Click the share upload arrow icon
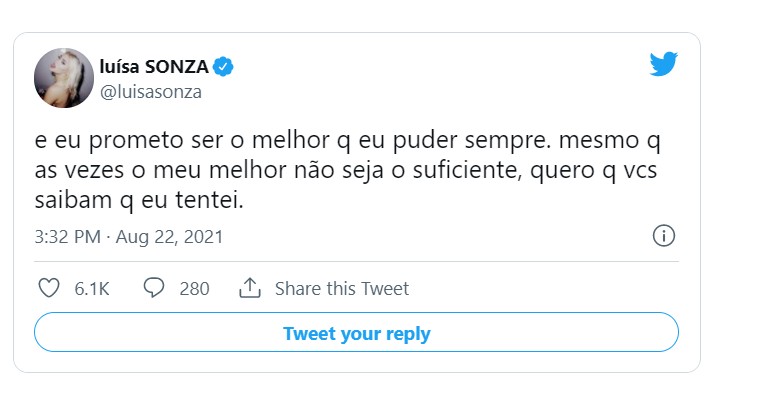This screenshot has width=765, height=398. tap(250, 288)
